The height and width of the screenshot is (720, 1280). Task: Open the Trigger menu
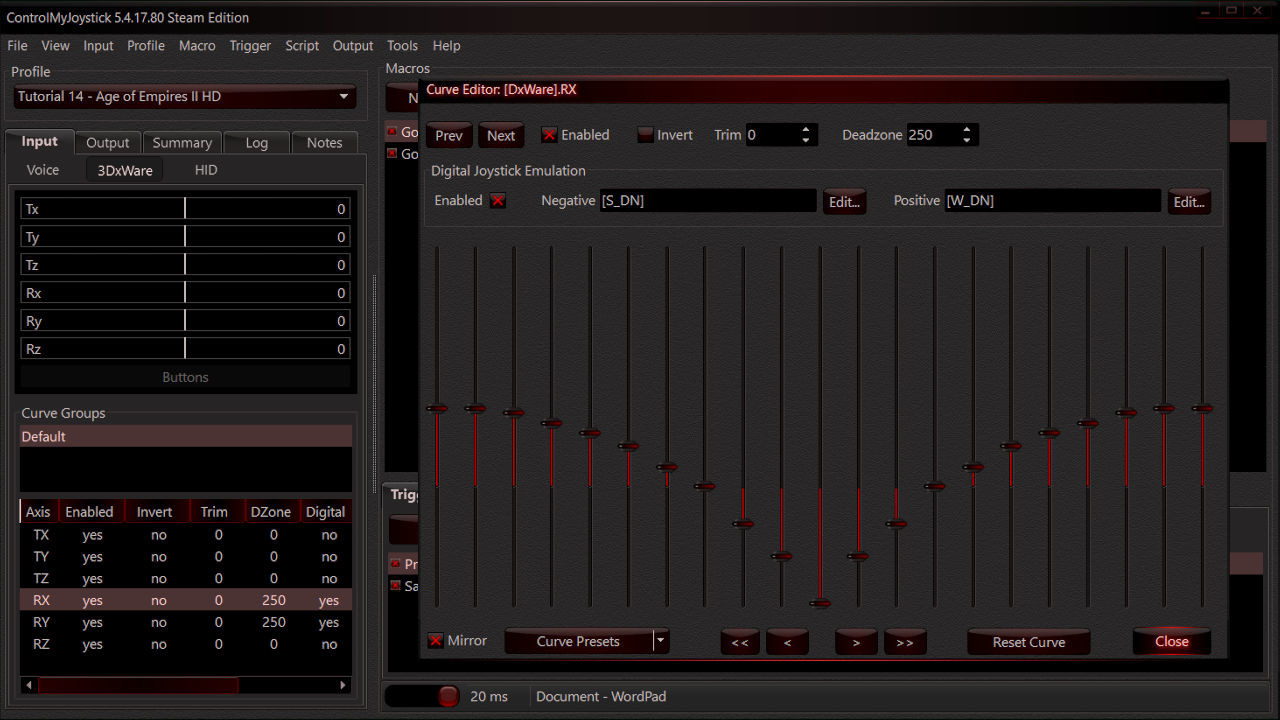tap(250, 46)
